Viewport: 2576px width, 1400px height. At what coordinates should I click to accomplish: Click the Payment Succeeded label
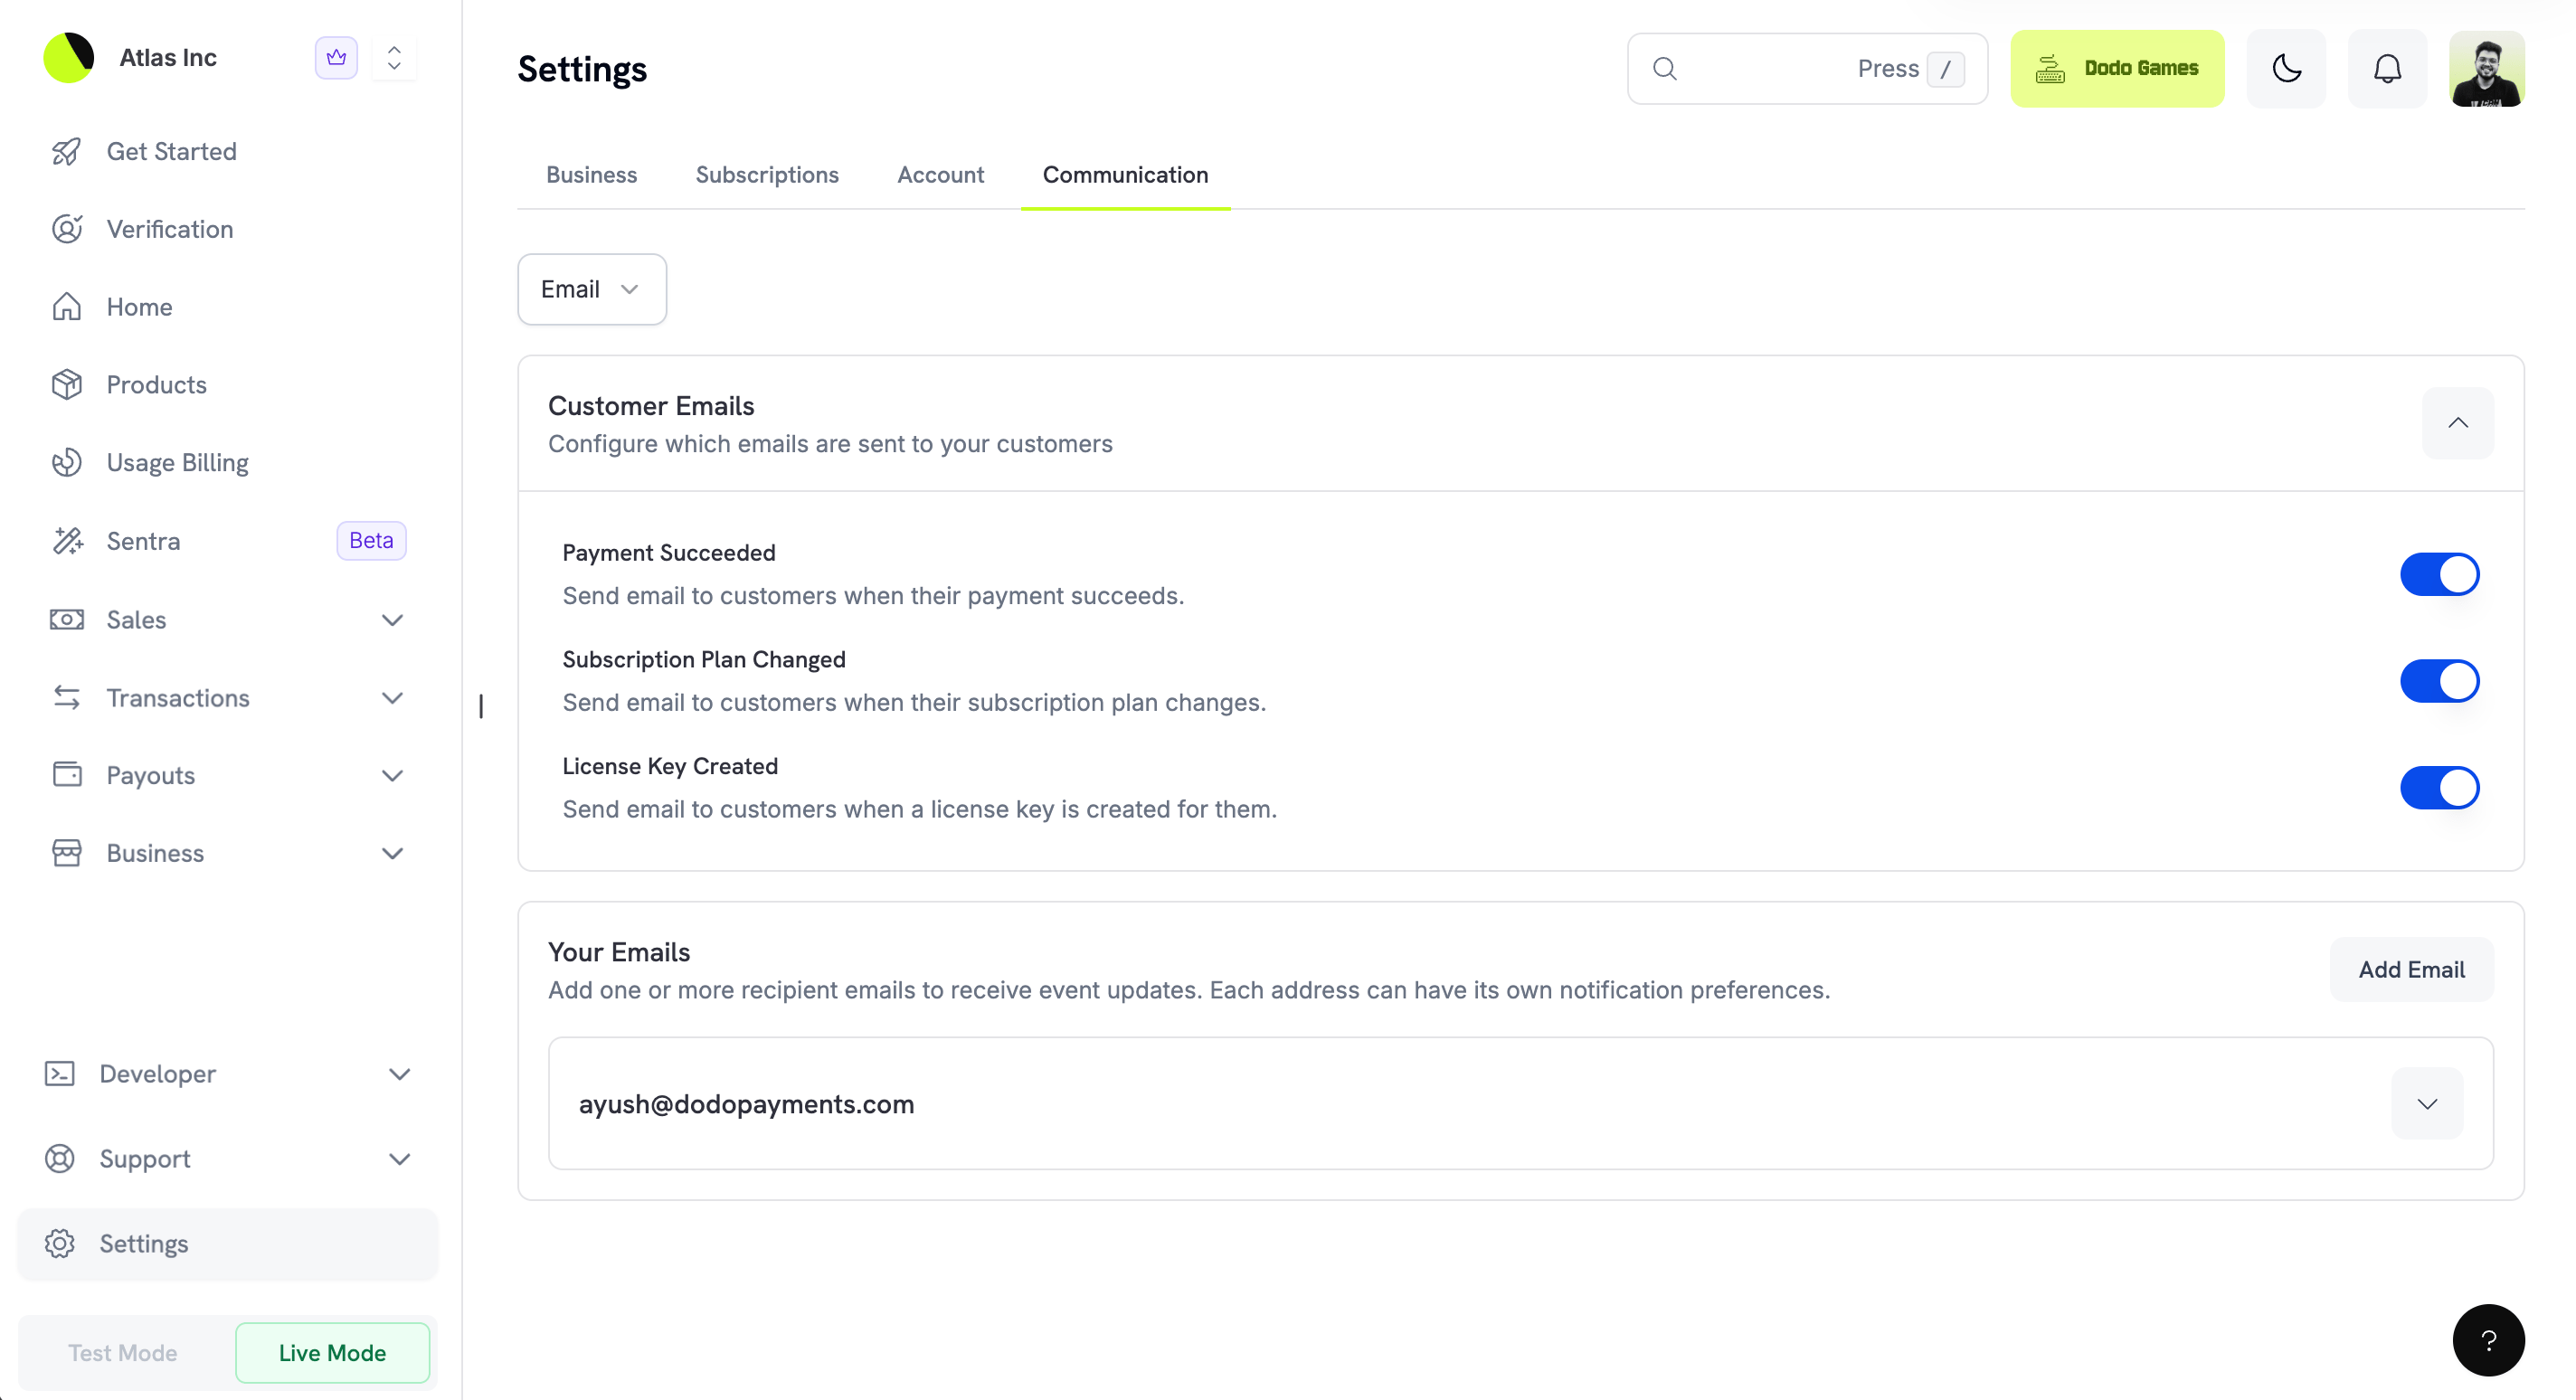coord(669,553)
